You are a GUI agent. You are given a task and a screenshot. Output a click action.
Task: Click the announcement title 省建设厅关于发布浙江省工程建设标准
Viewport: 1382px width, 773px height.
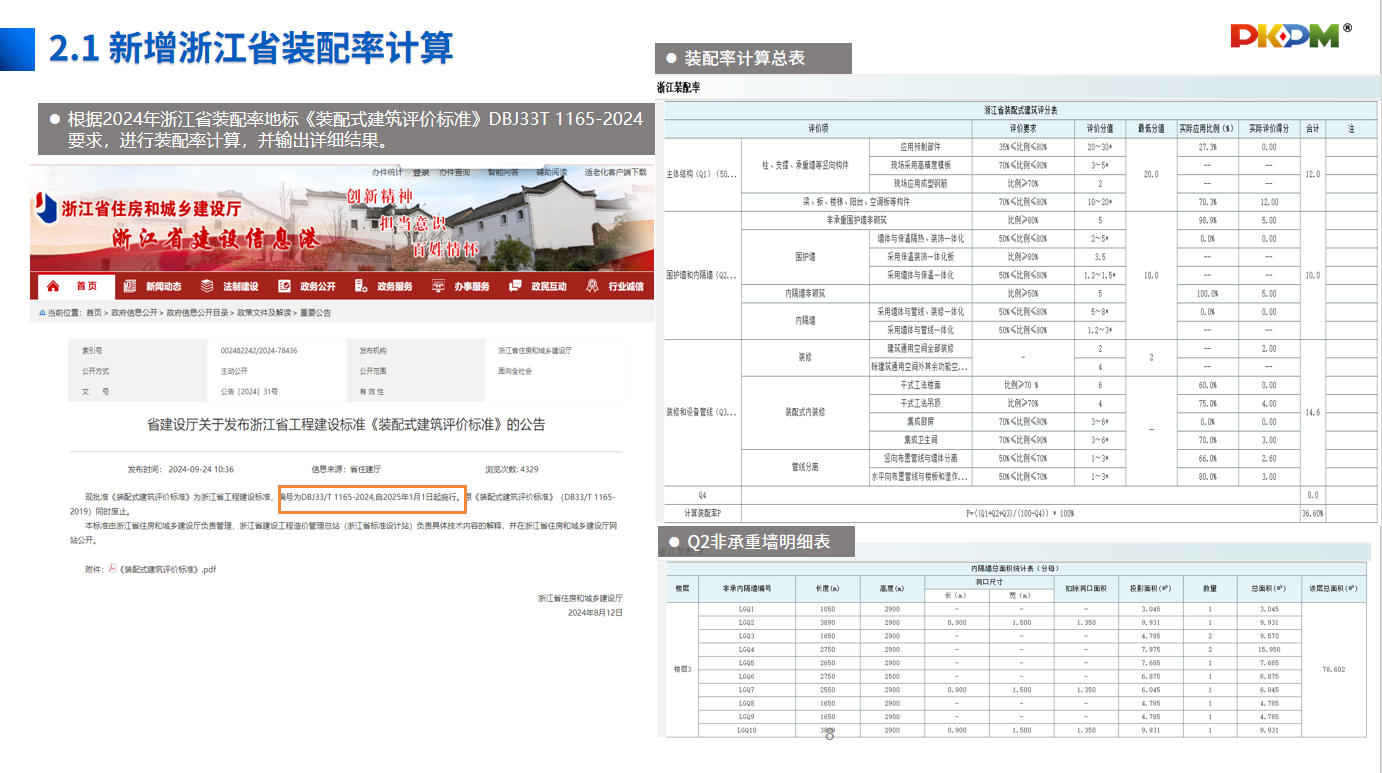pyautogui.click(x=346, y=424)
